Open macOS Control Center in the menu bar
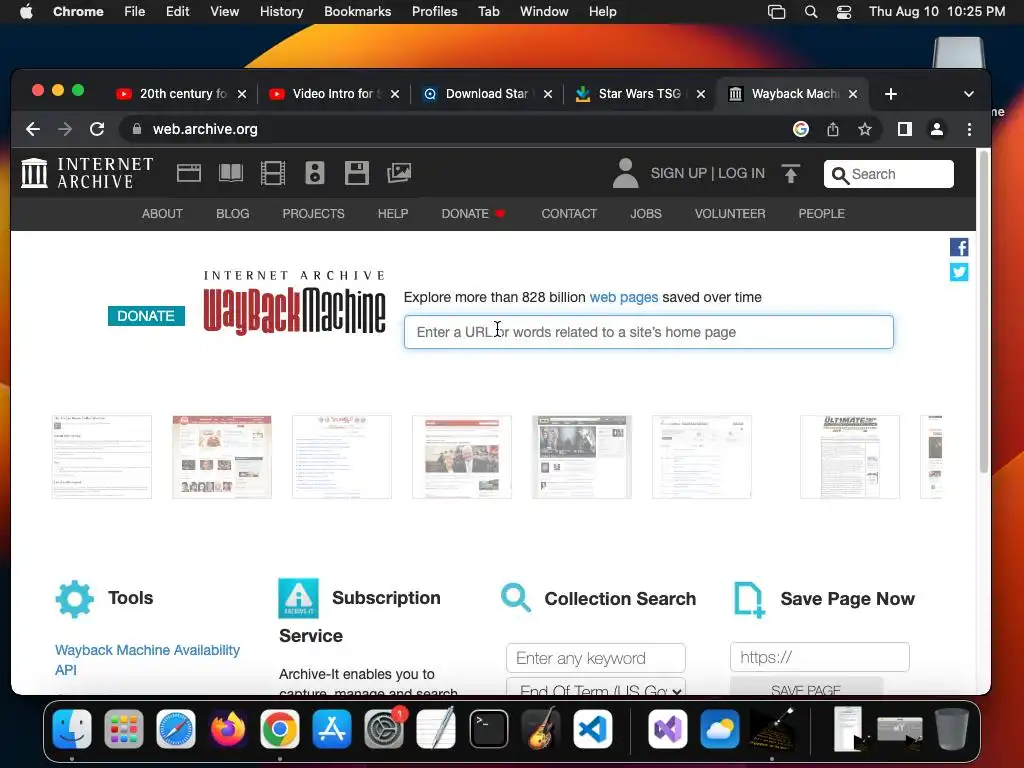The image size is (1024, 768). tap(844, 12)
